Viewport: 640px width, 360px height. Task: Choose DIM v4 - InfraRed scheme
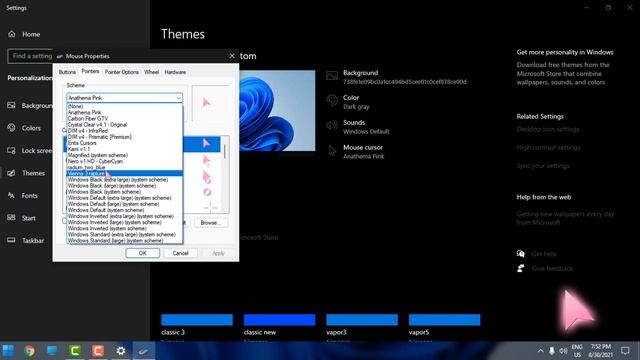tap(124, 131)
